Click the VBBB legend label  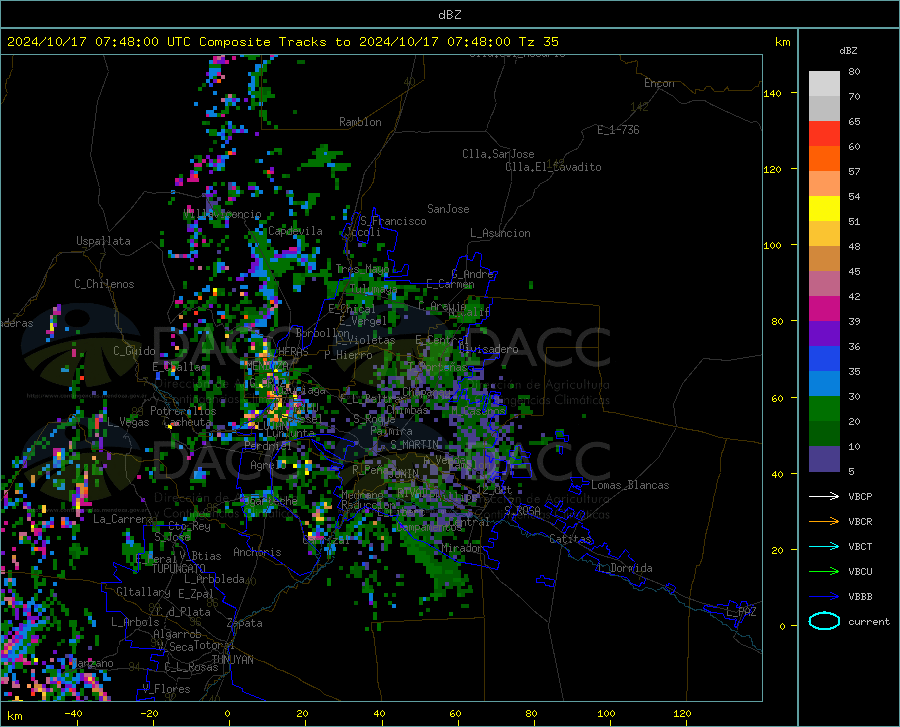click(x=860, y=597)
